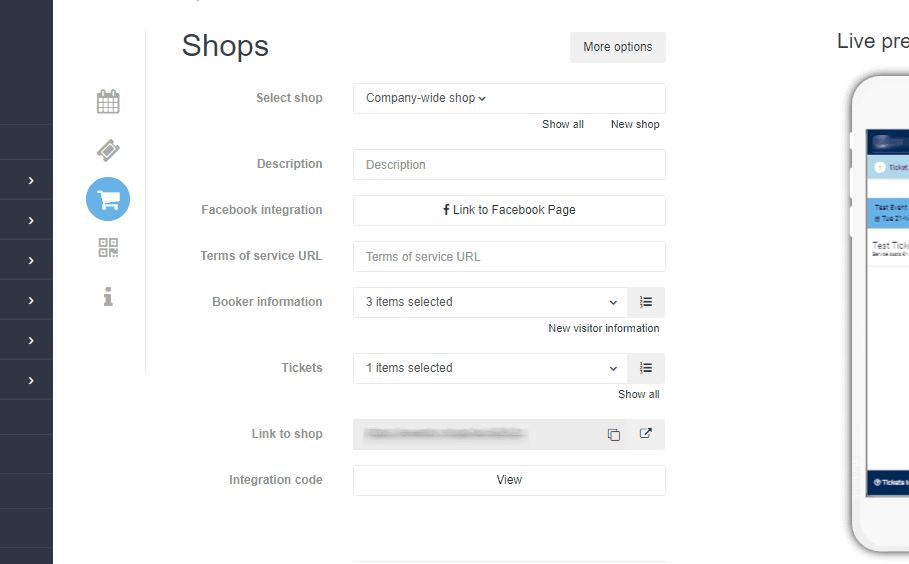
Task: Expand the Company-wide shop dropdown
Action: pyautogui.click(x=509, y=99)
